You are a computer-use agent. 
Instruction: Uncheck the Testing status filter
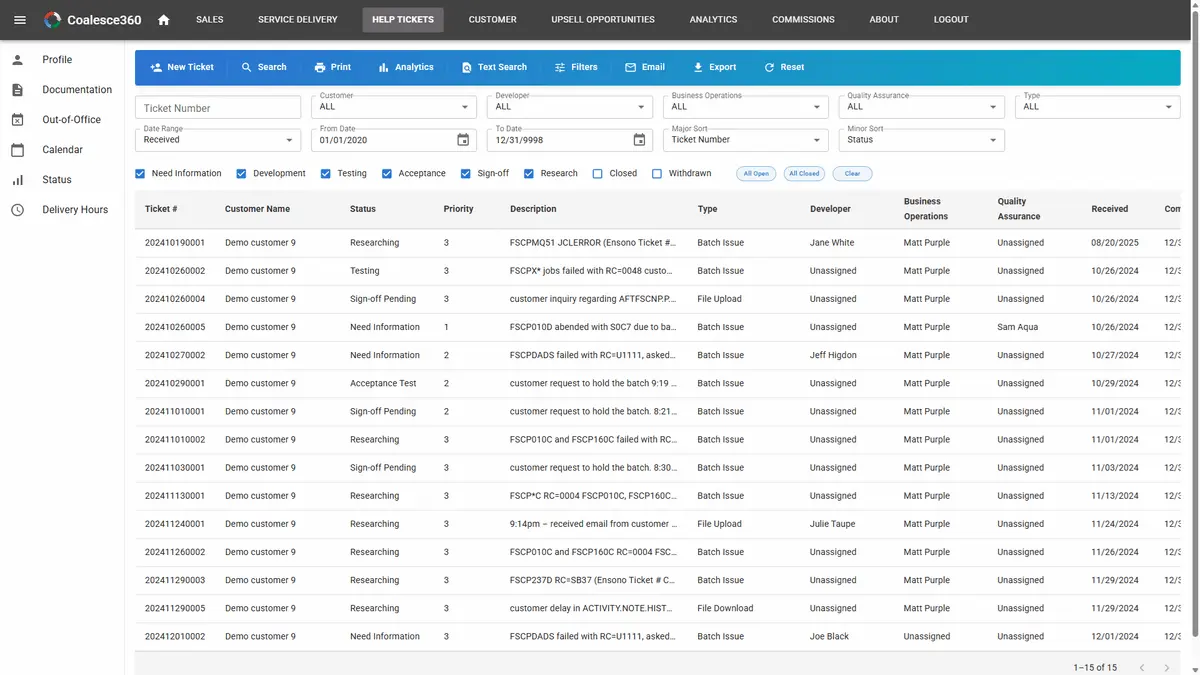coord(325,173)
